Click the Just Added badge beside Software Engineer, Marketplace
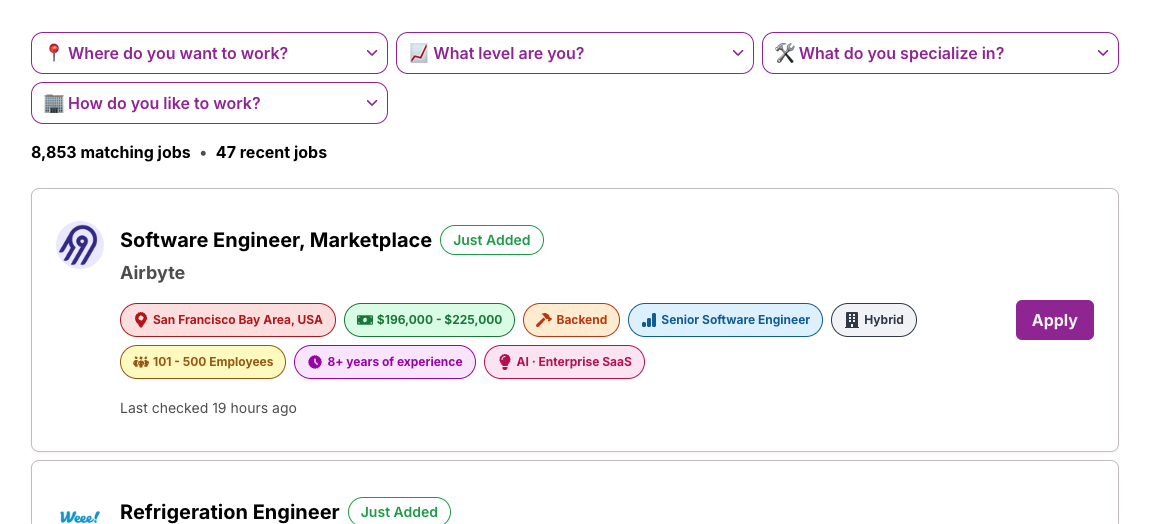The image size is (1156, 524). click(492, 240)
